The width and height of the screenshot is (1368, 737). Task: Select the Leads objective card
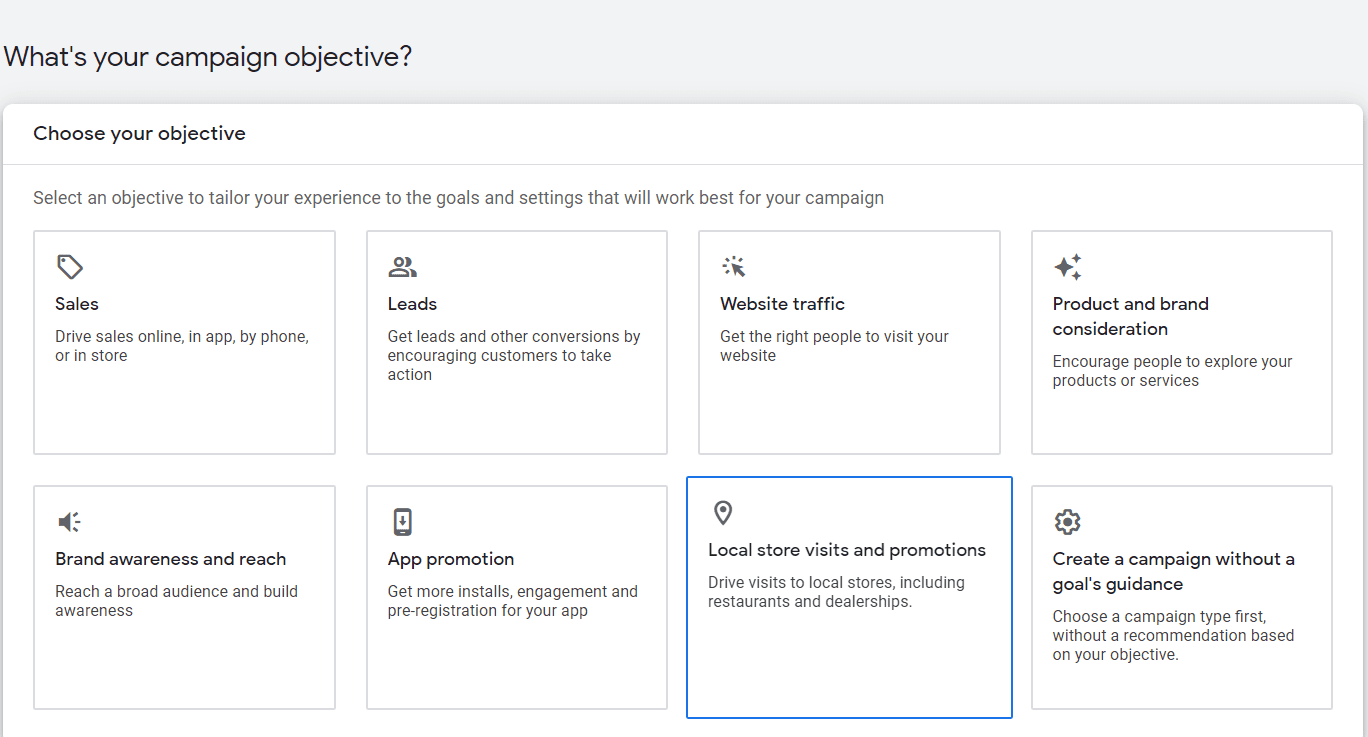(516, 342)
